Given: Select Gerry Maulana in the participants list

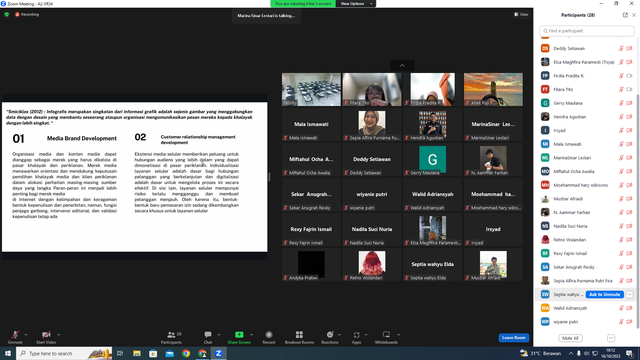Looking at the screenshot, I should point(586,103).
